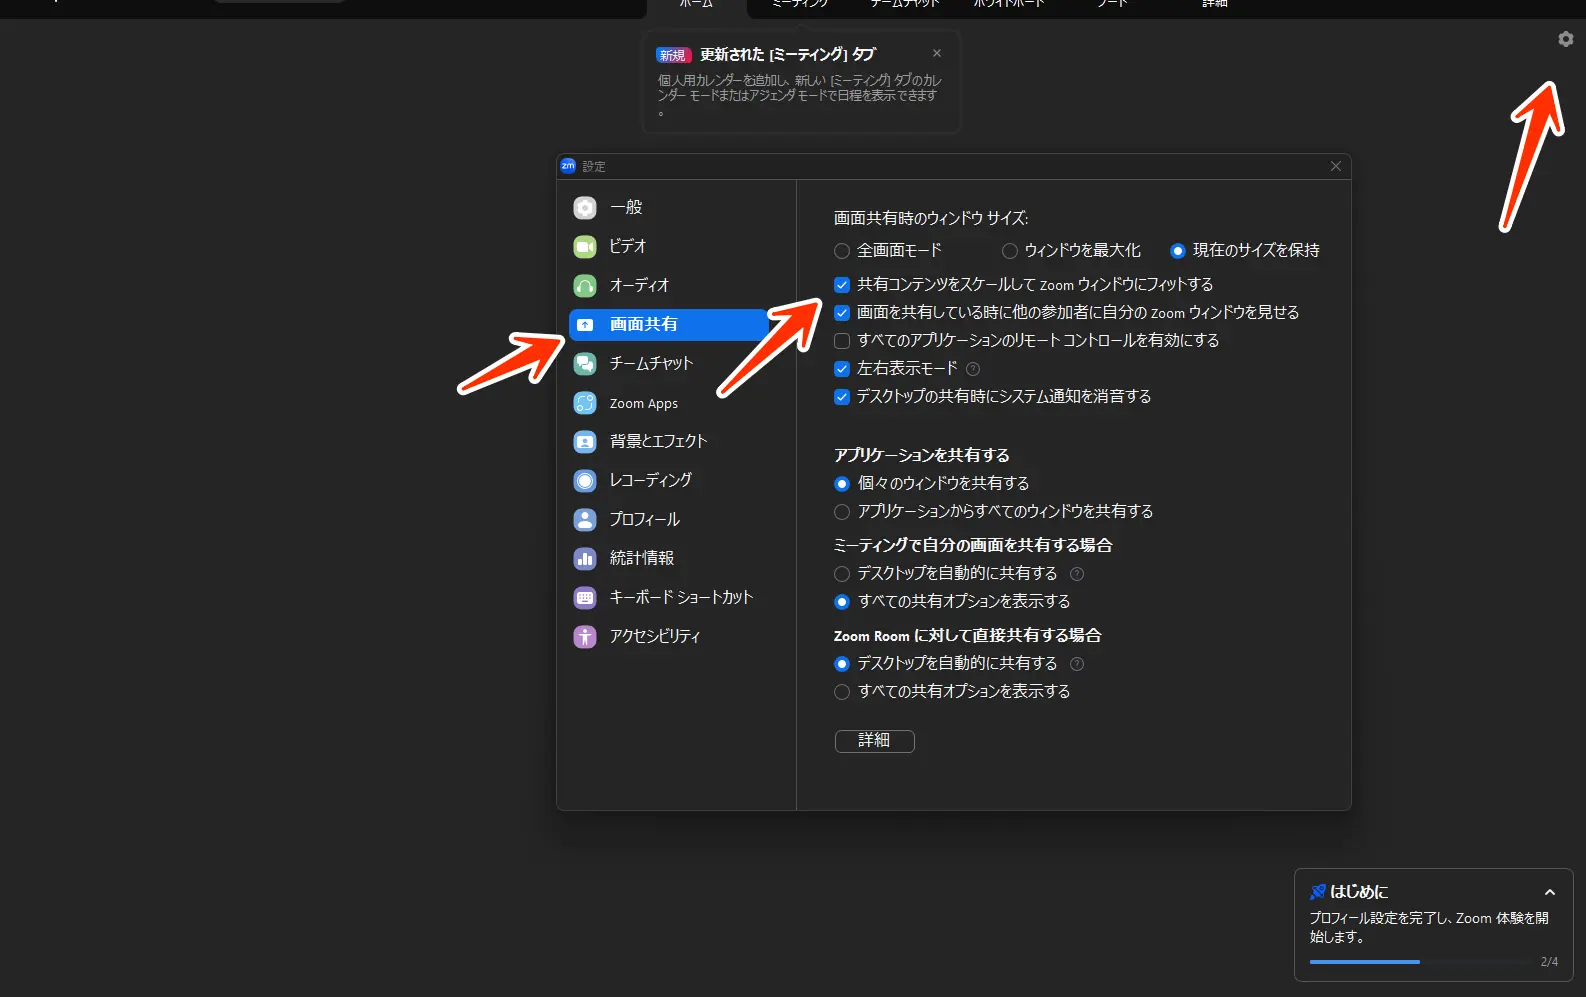Open チームチャット settings category

[x=668, y=363]
